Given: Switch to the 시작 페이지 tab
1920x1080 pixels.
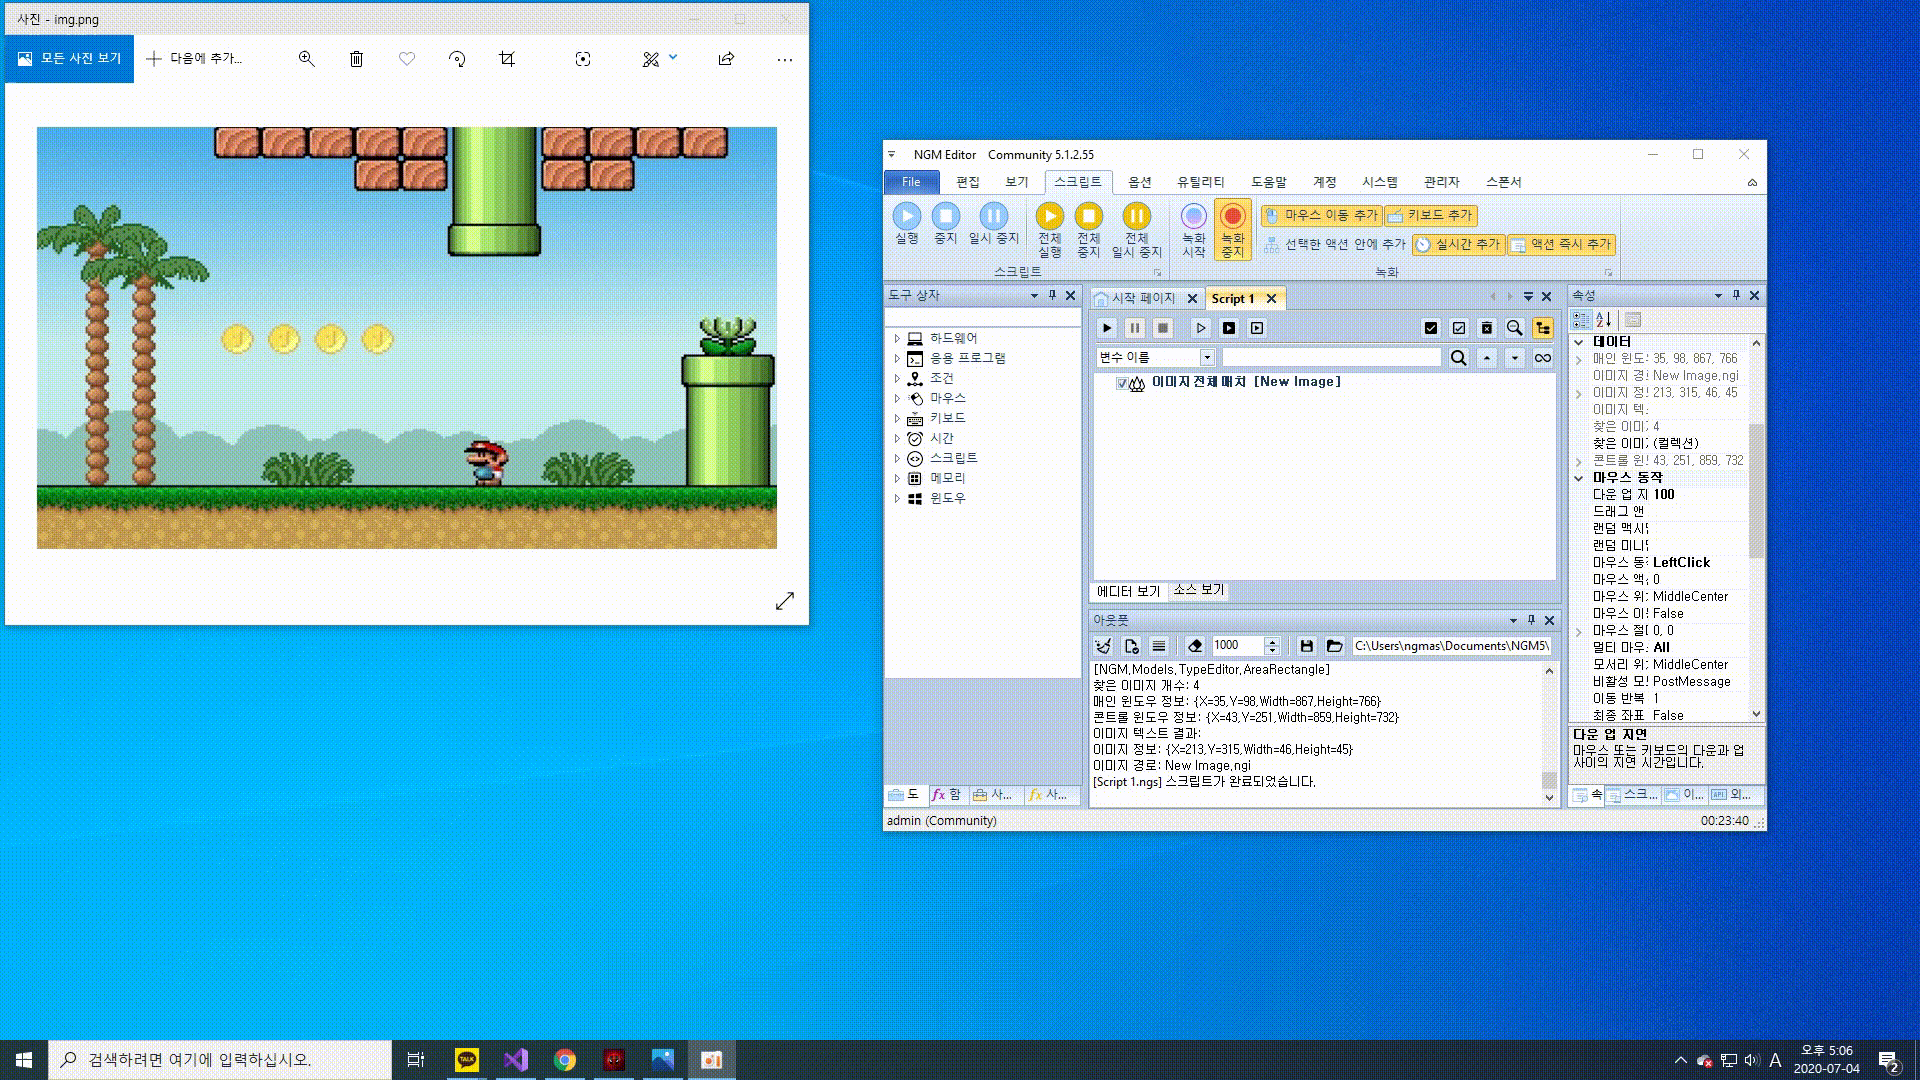Looking at the screenshot, I should coord(1143,298).
